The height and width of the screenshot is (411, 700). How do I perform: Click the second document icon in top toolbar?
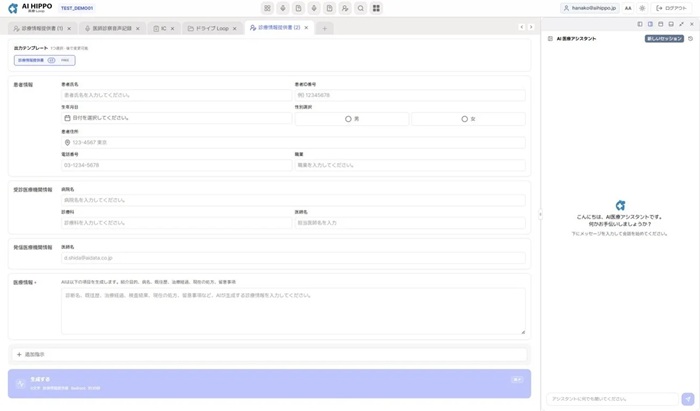tap(329, 8)
